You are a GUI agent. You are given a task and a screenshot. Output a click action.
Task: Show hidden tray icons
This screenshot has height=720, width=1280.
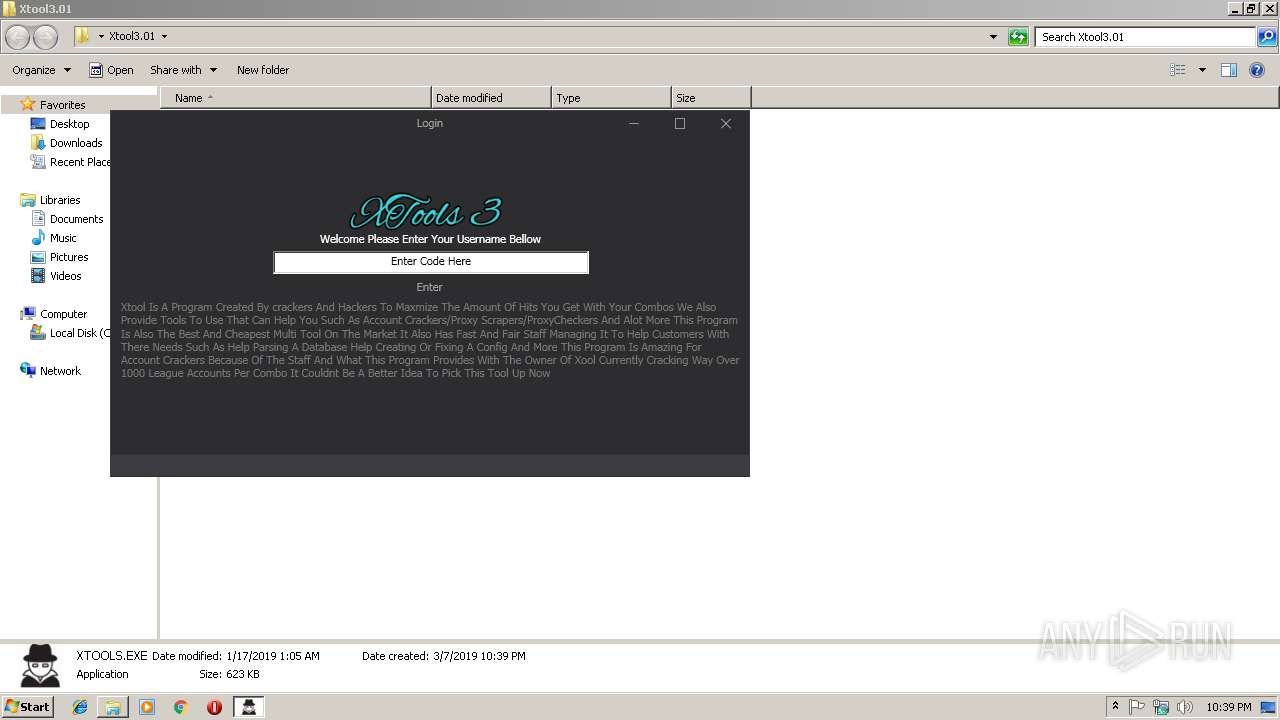click(x=1115, y=707)
